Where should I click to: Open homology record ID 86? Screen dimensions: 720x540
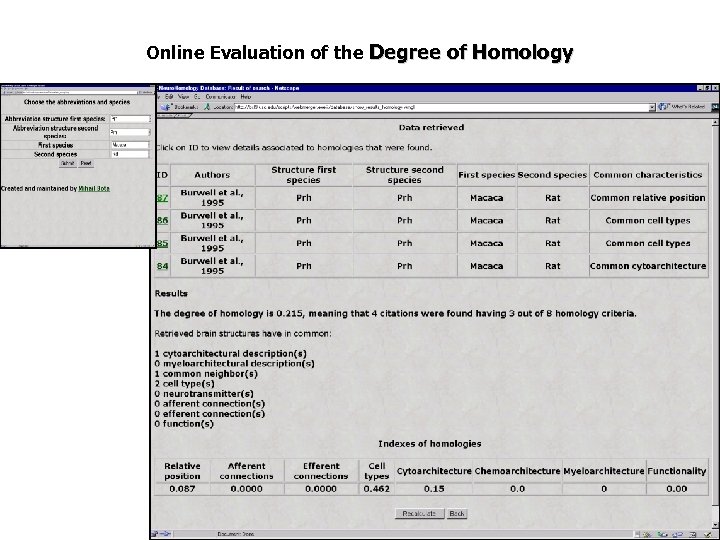click(x=162, y=220)
